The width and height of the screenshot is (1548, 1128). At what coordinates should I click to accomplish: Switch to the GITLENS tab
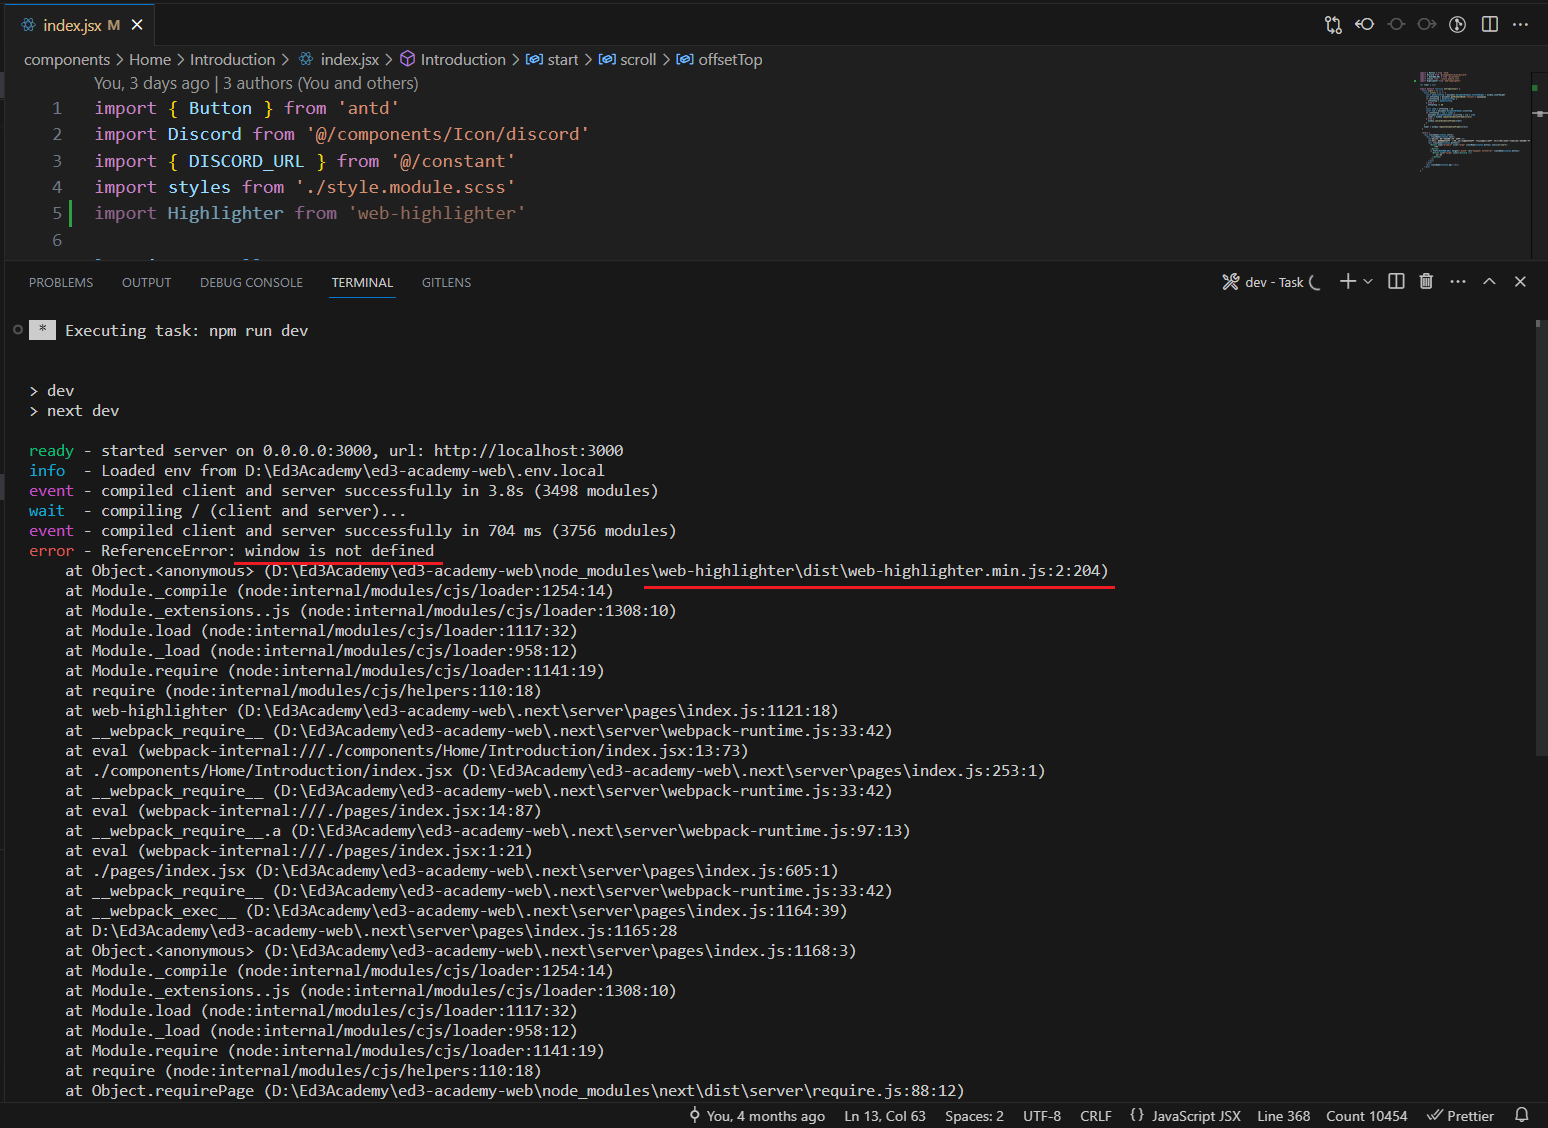pos(446,282)
